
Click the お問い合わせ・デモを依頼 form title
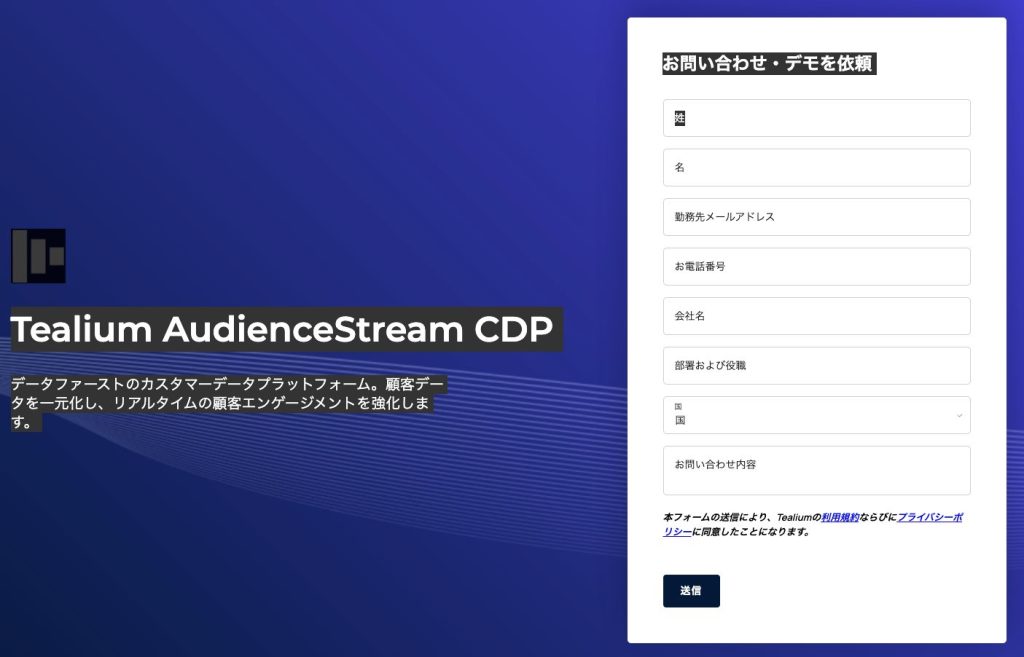coord(767,64)
